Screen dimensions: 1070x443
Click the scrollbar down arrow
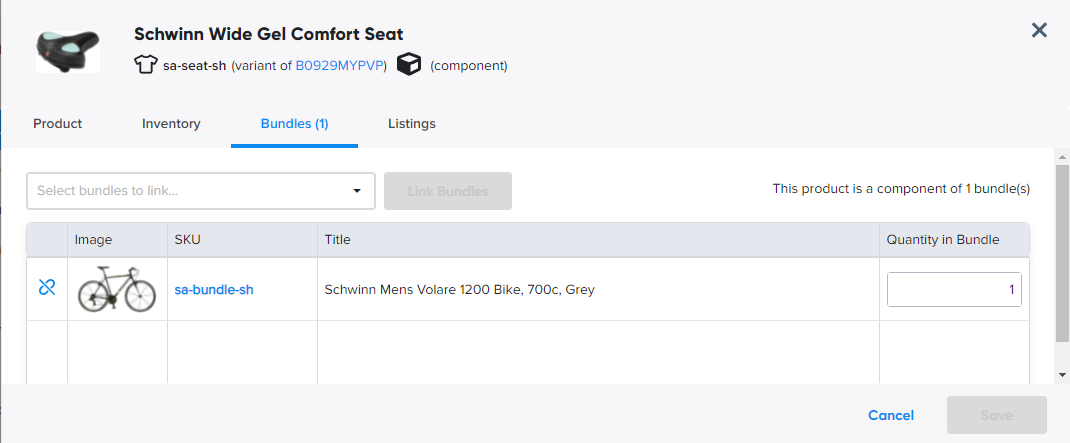tap(1062, 374)
